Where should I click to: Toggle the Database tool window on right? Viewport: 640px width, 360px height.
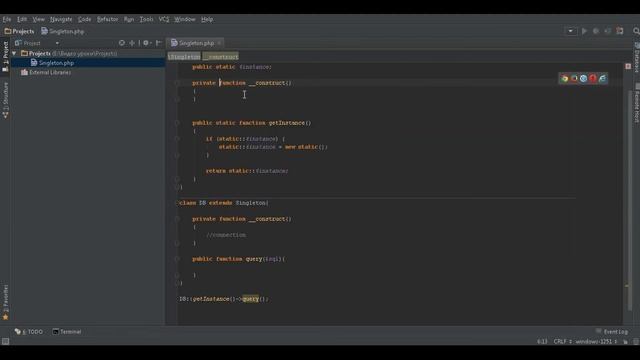(x=636, y=57)
